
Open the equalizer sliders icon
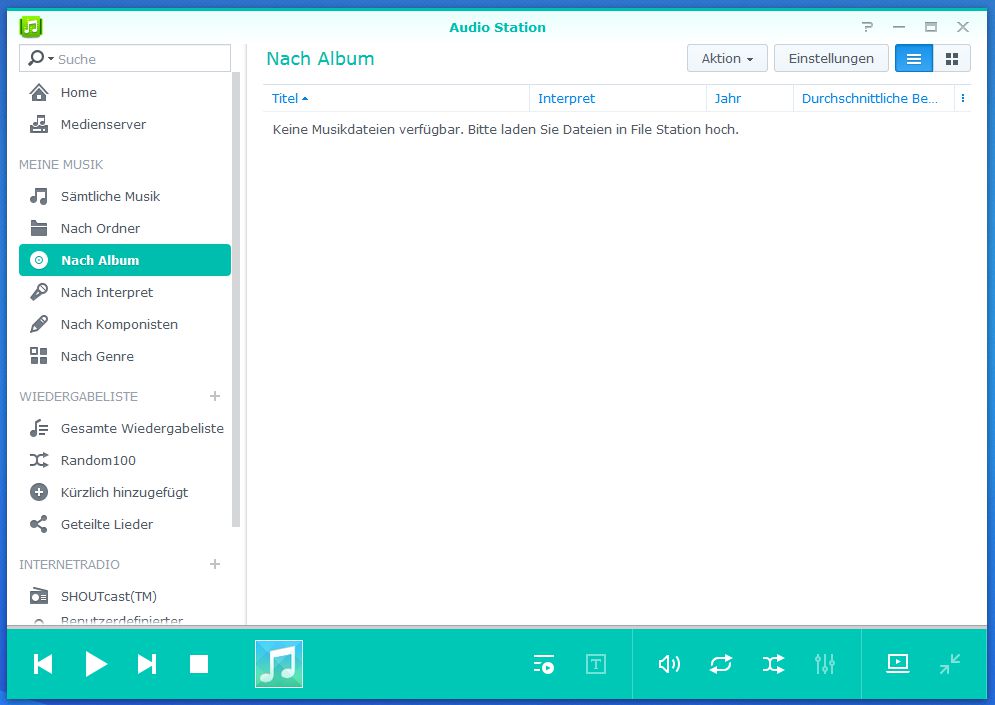point(825,664)
